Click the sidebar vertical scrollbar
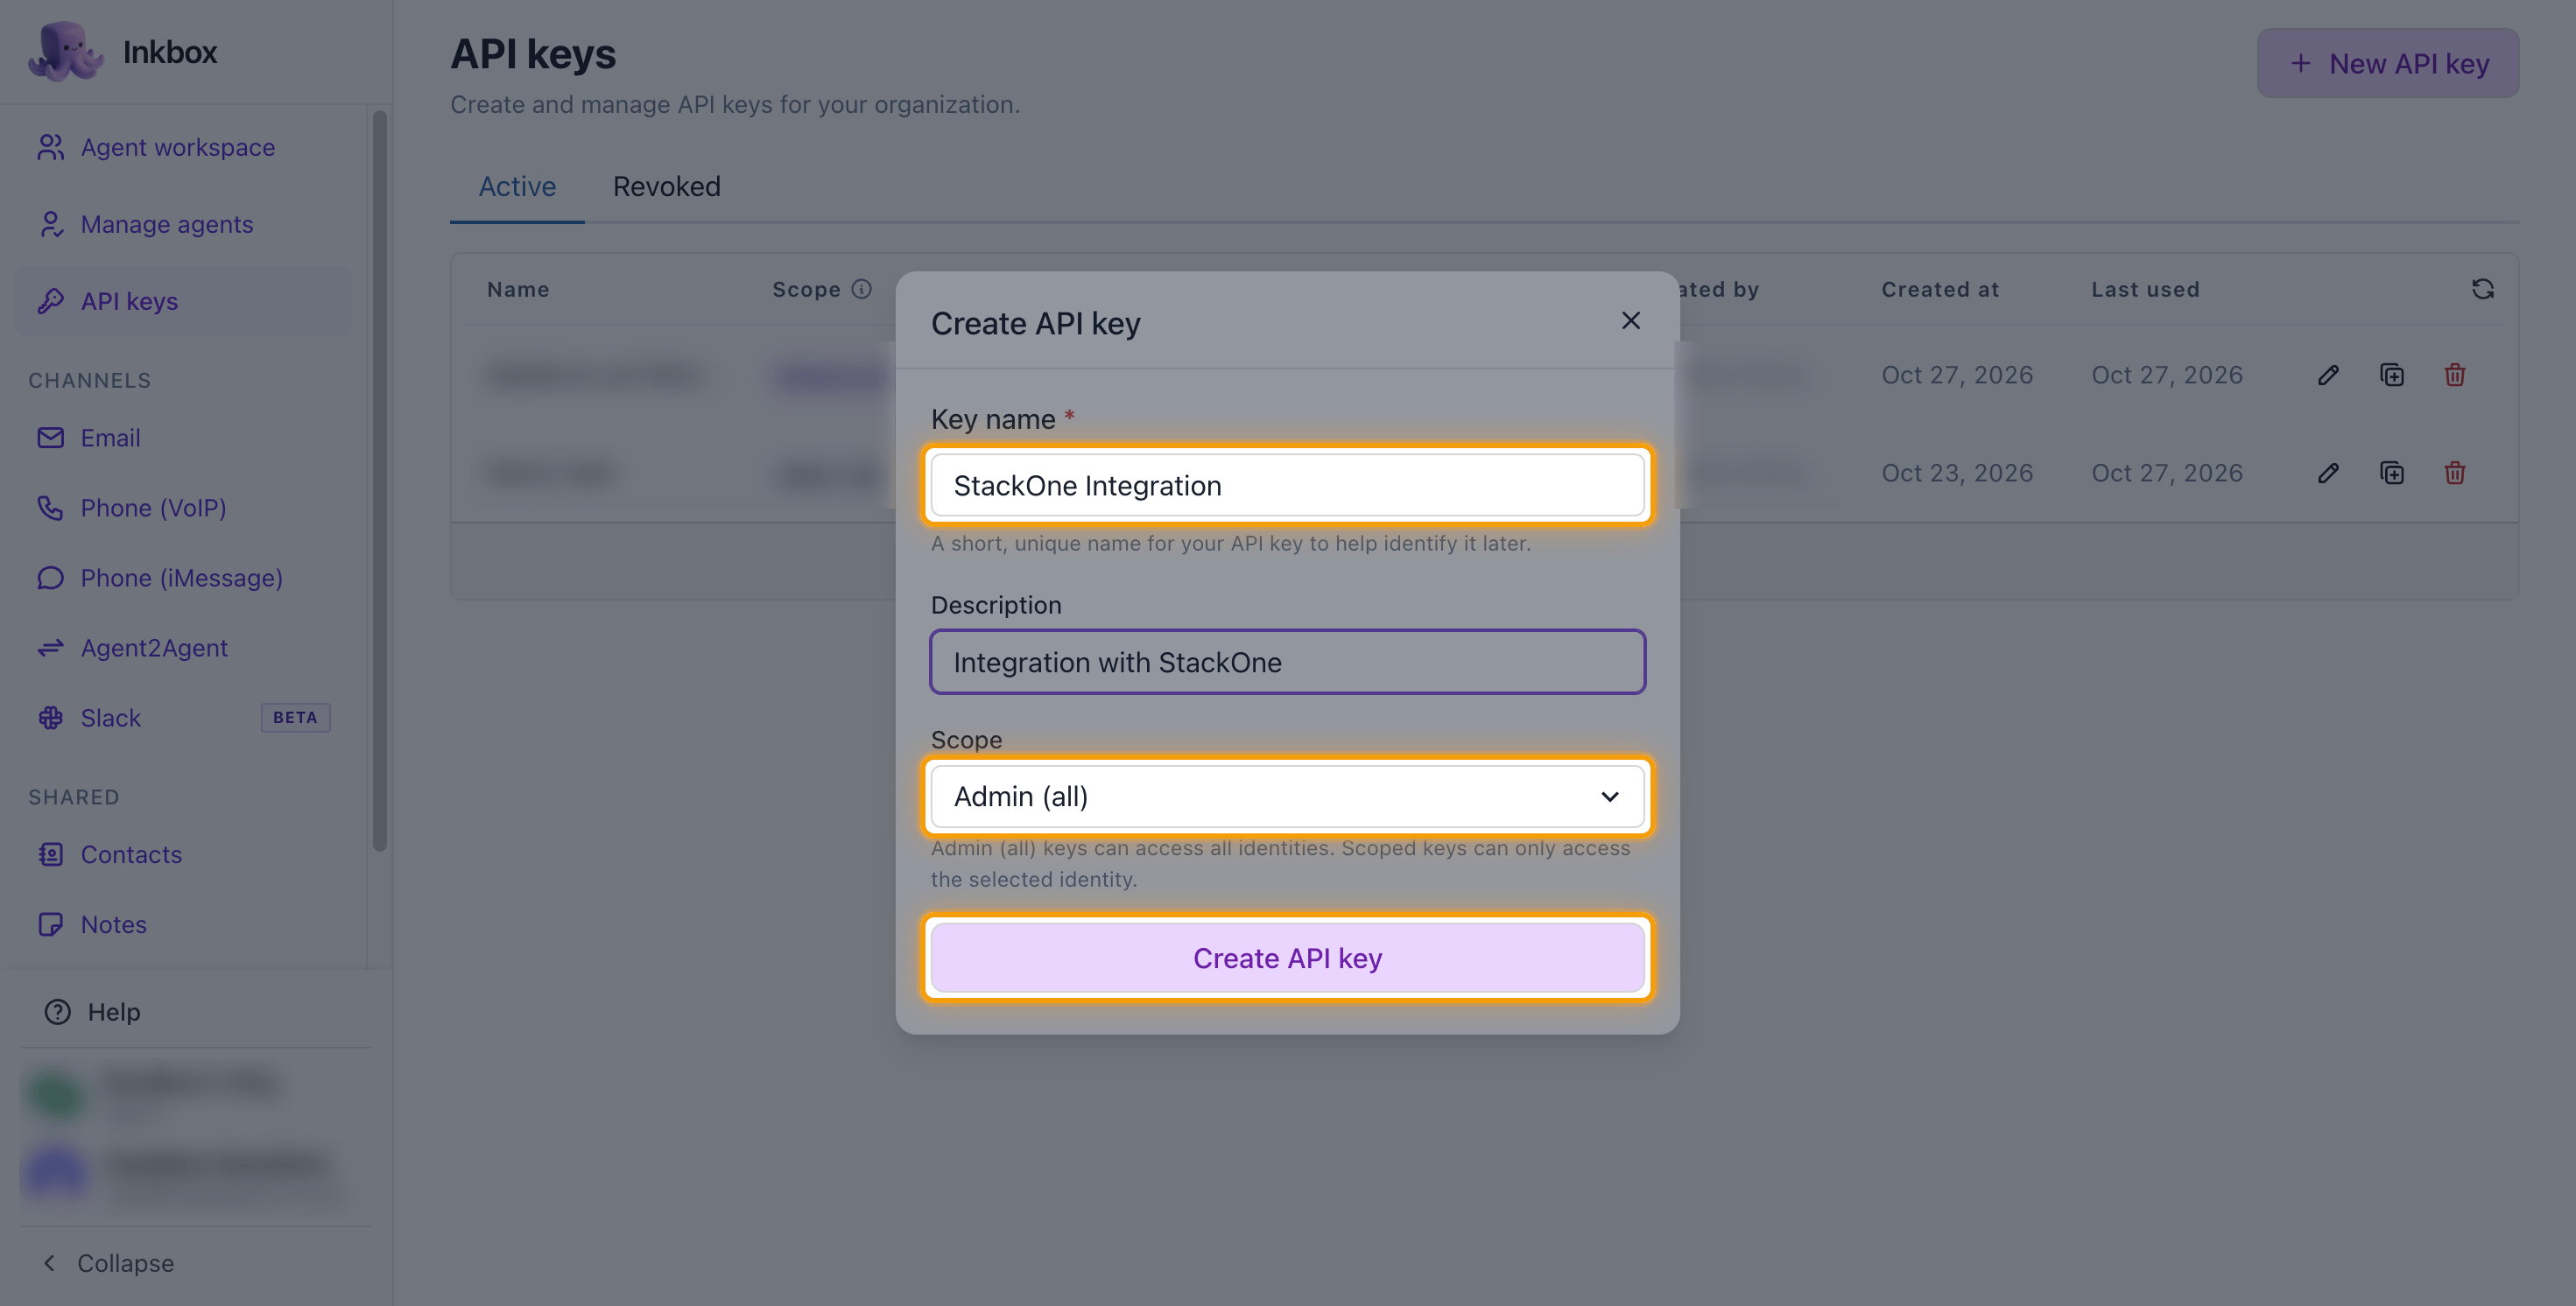Viewport: 2576px width, 1306px height. click(x=379, y=480)
